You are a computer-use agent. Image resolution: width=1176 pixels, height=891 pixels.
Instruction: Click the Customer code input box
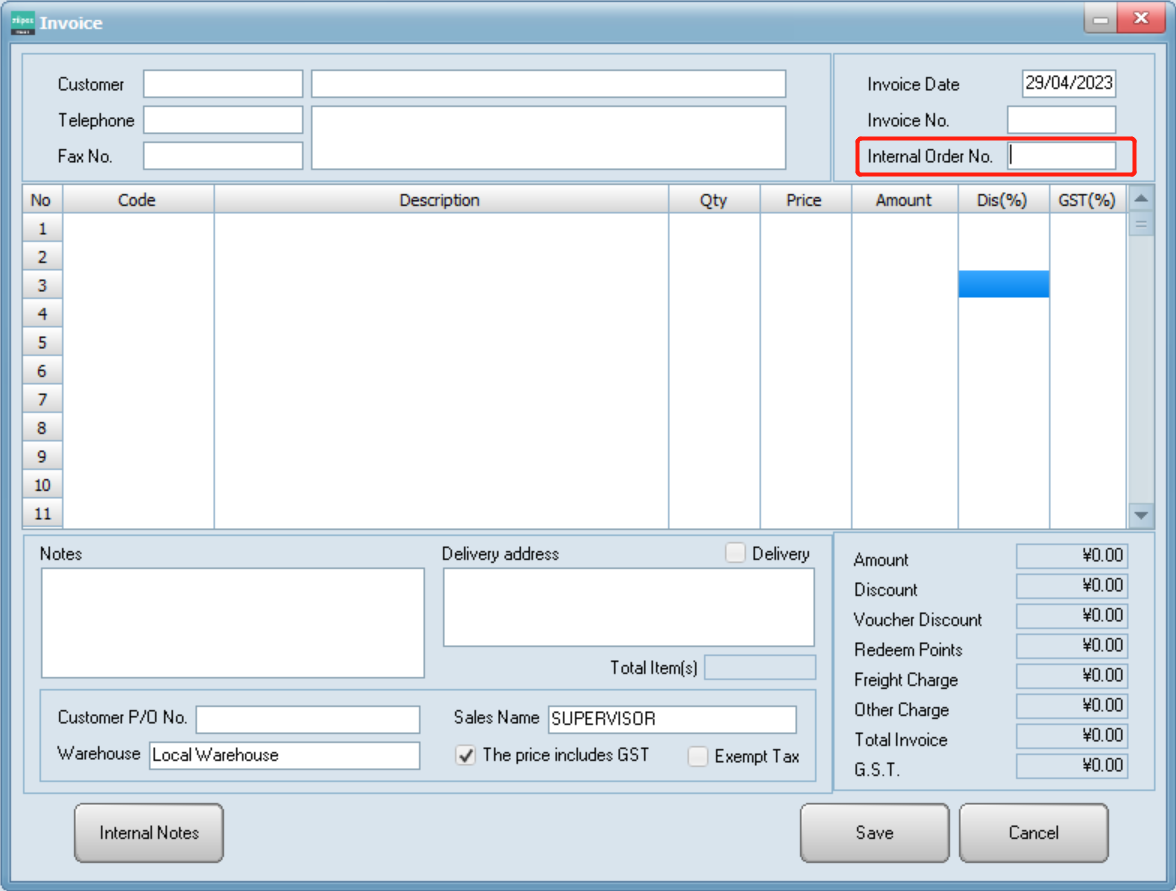pos(222,84)
